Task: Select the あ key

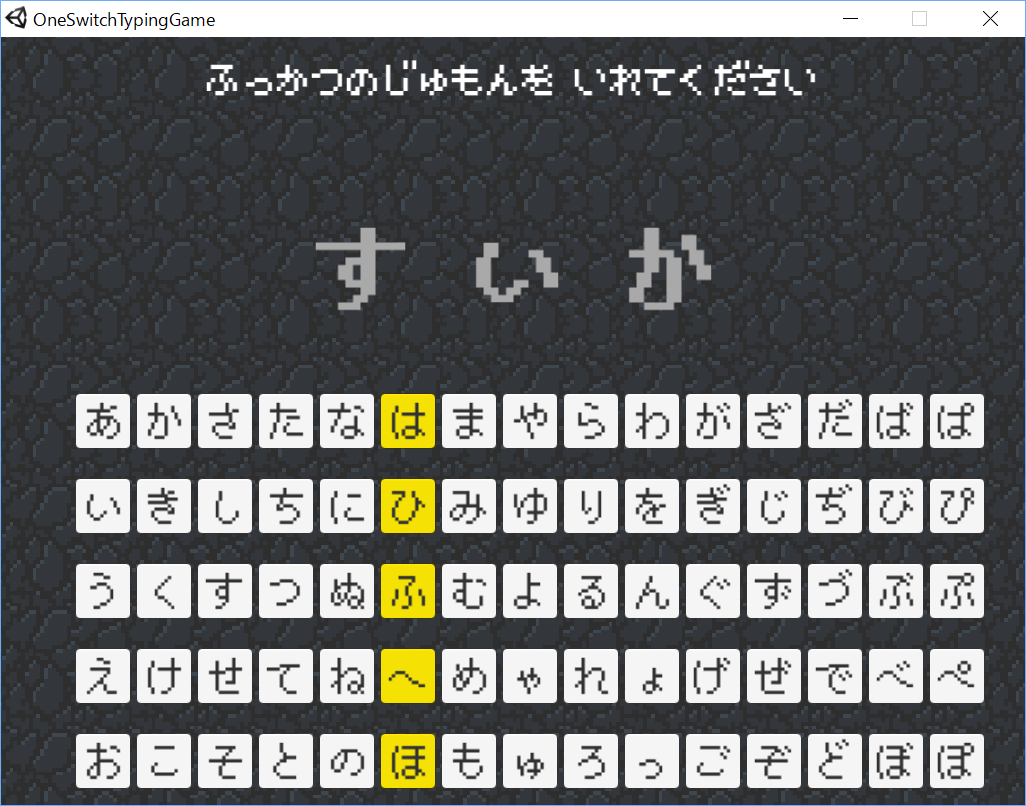Action: [103, 421]
